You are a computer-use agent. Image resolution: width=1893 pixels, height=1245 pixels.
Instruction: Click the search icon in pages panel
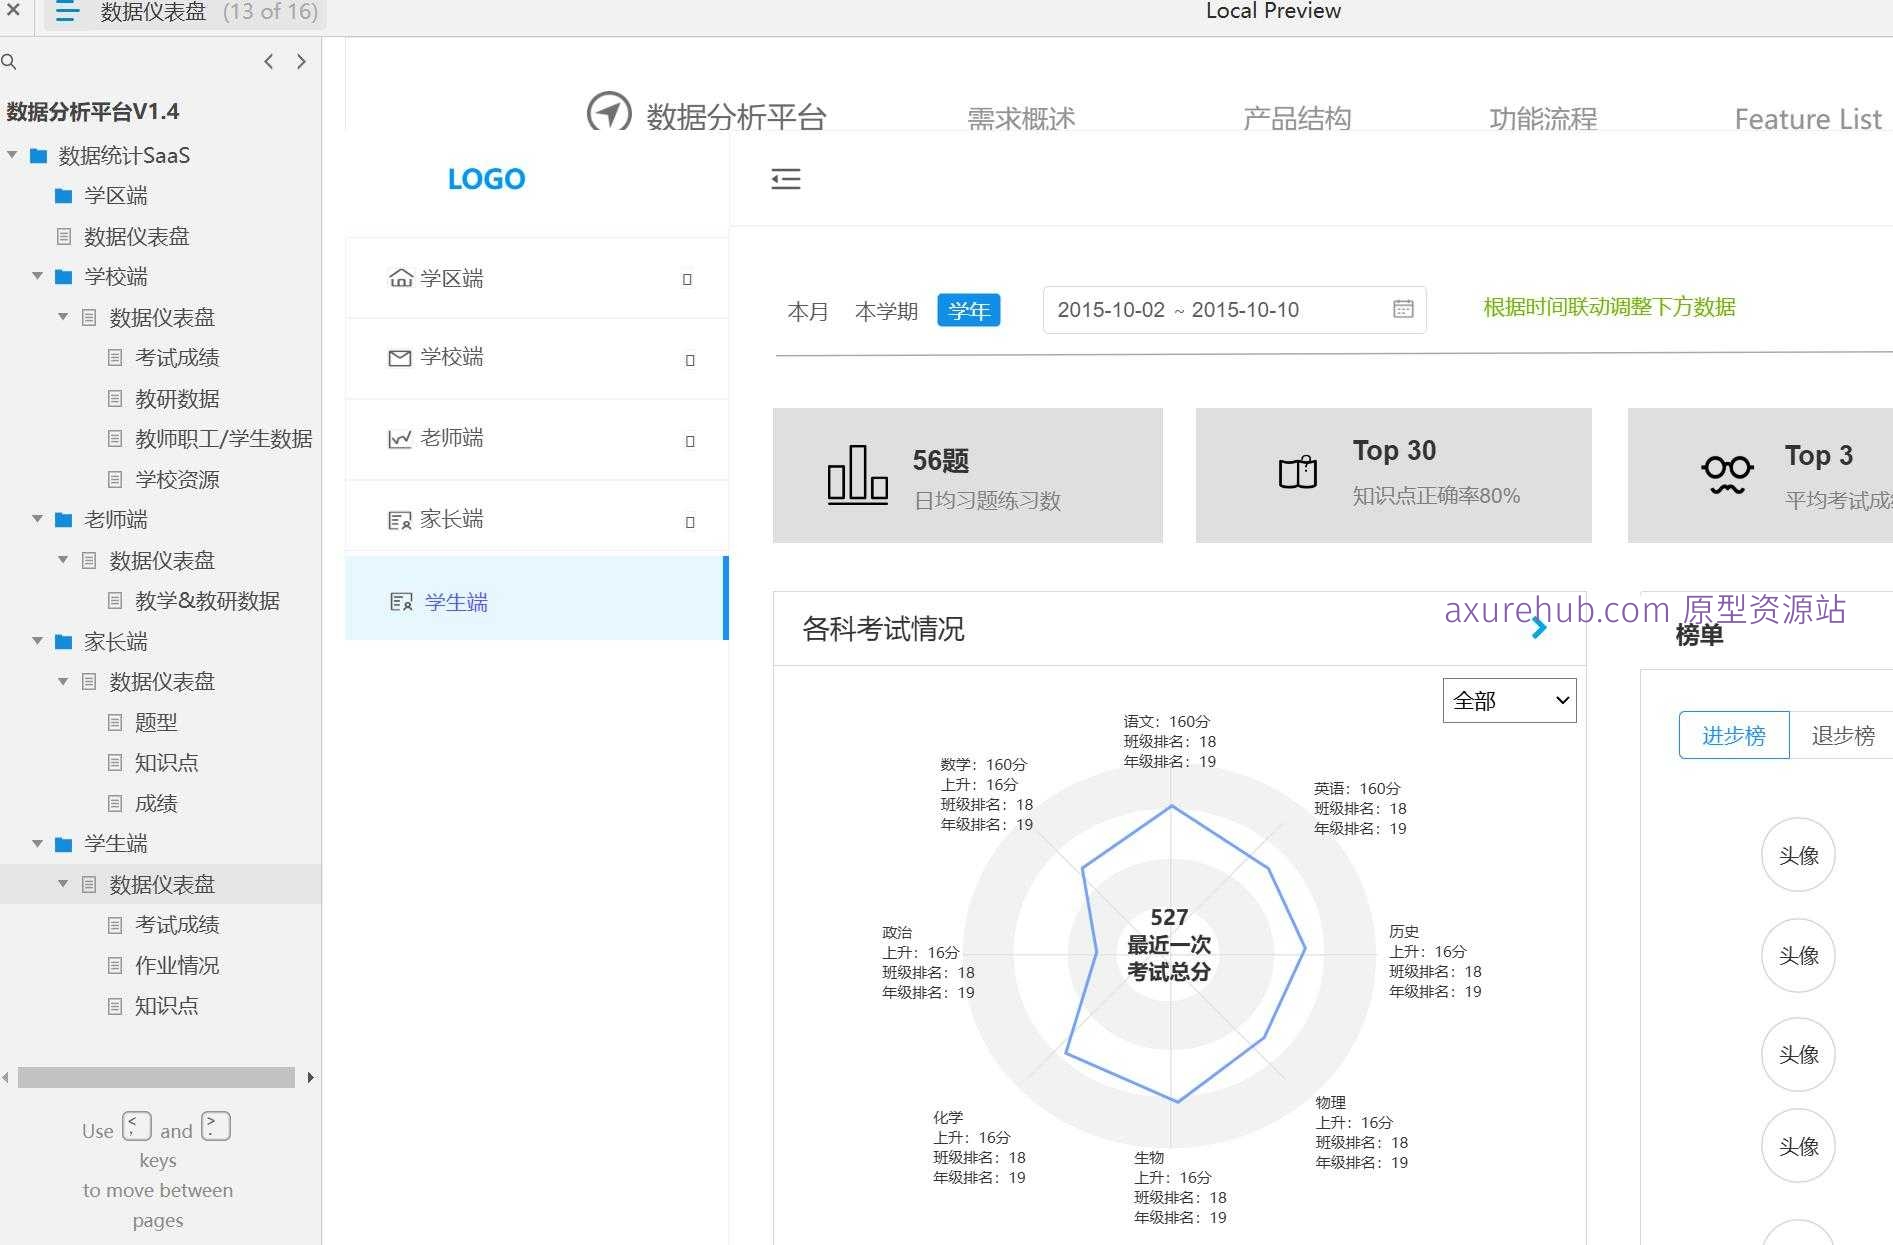[10, 61]
